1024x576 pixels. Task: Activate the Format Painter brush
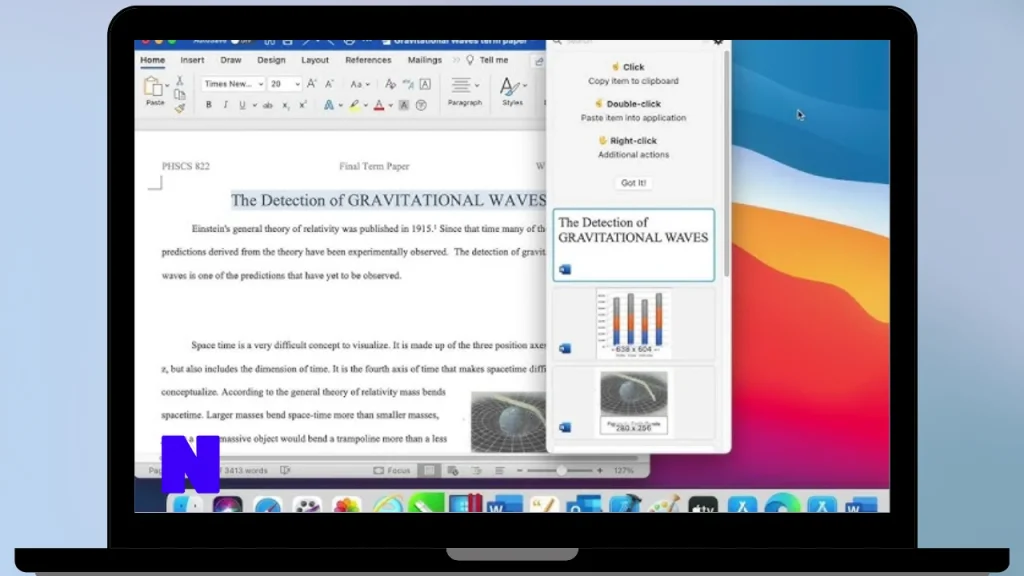180,108
